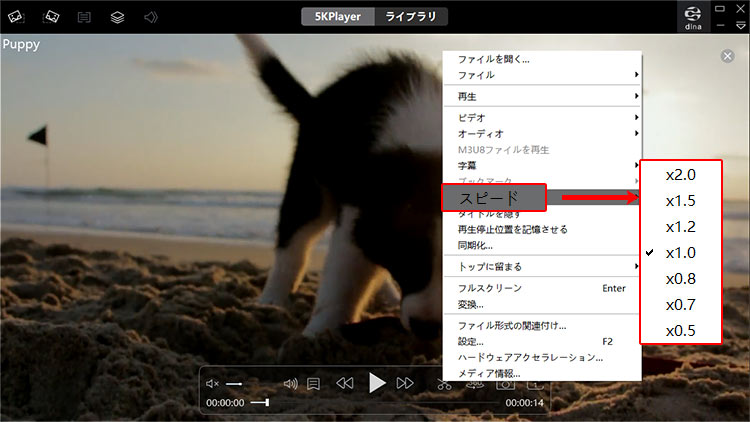Expand the トップに留まる submenu
Image resolution: width=750 pixels, height=422 pixels.
[x=542, y=267]
